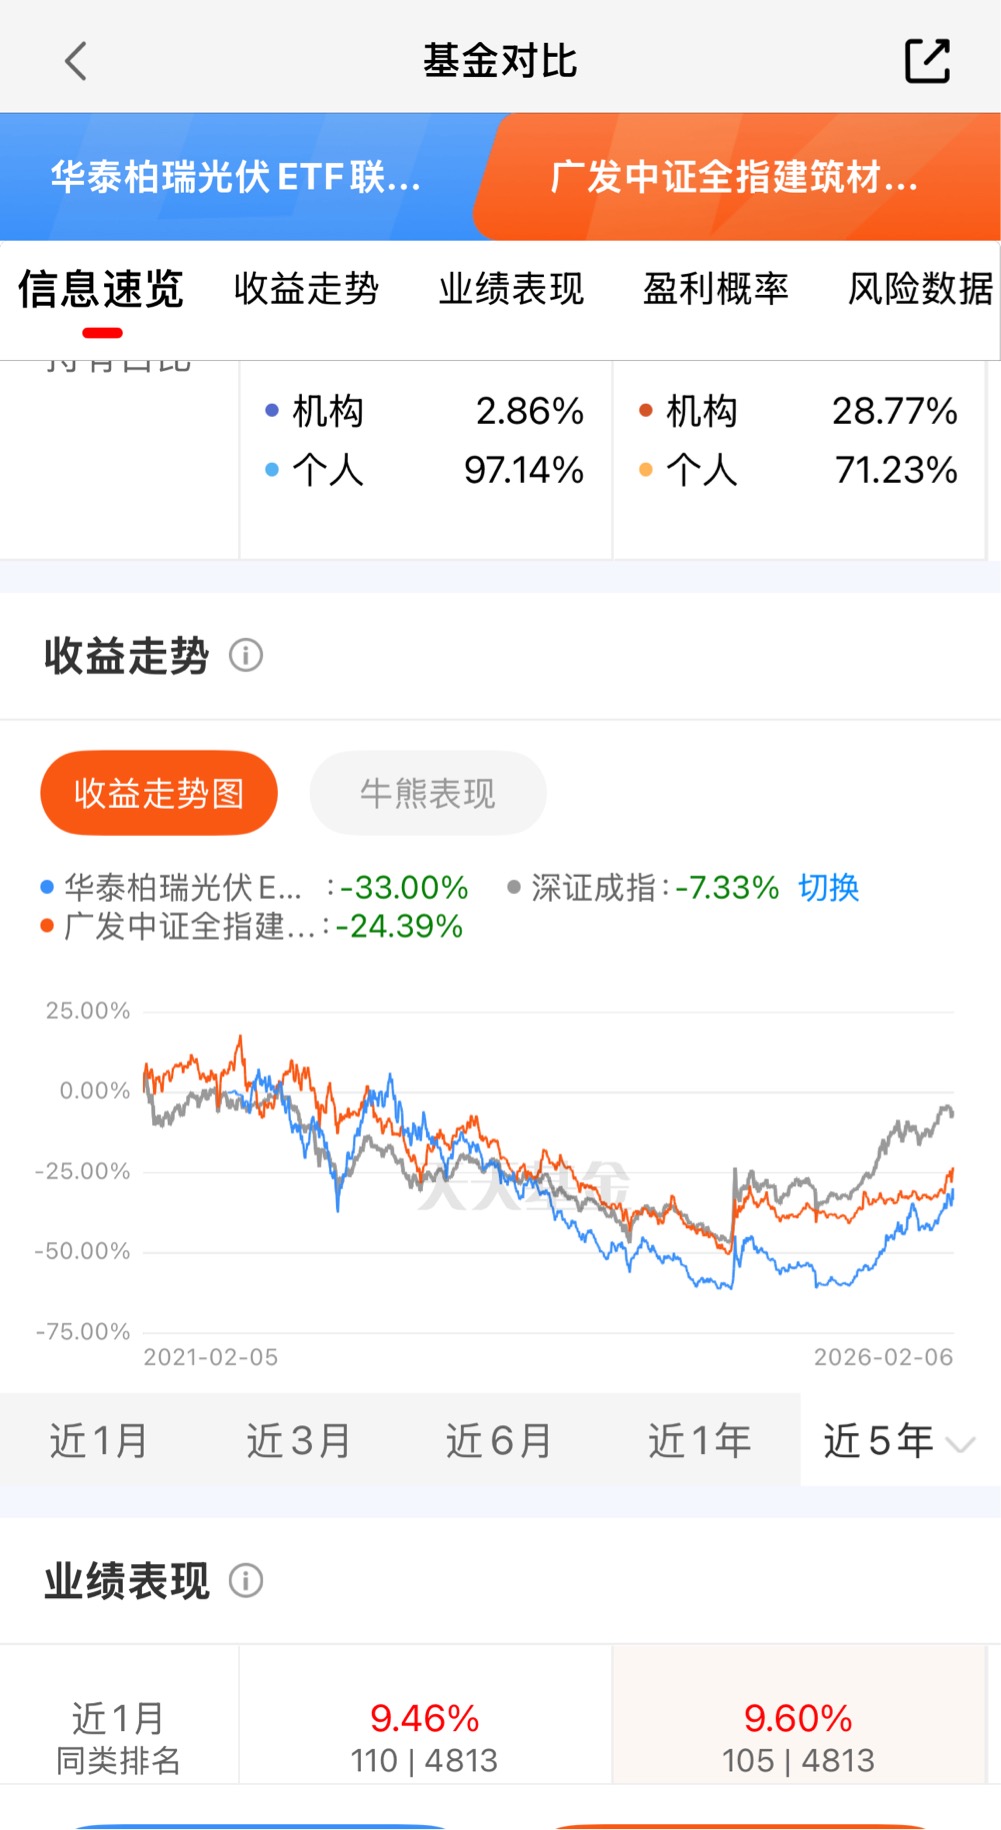Tap the returns trend line chart
This screenshot has width=1001, height=1830.
tap(548, 1170)
